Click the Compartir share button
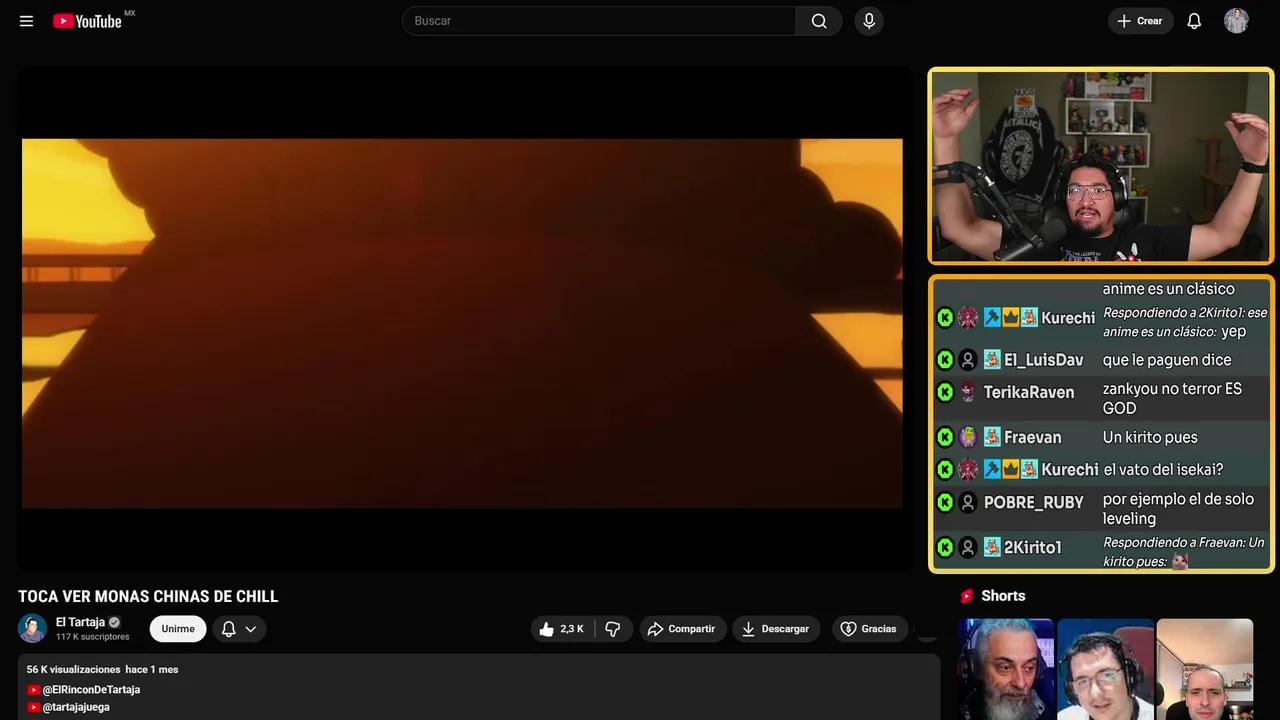Image resolution: width=1280 pixels, height=720 pixels. click(681, 629)
